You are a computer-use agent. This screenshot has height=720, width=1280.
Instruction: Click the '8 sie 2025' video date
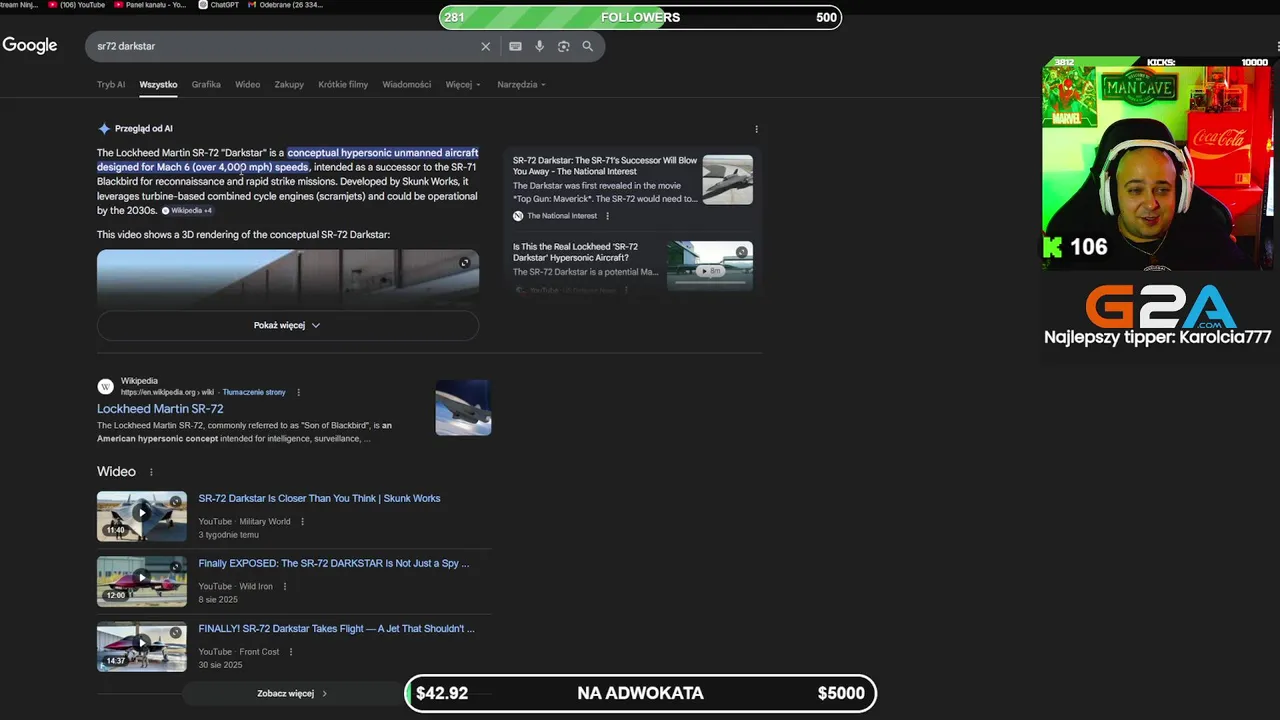(218, 600)
